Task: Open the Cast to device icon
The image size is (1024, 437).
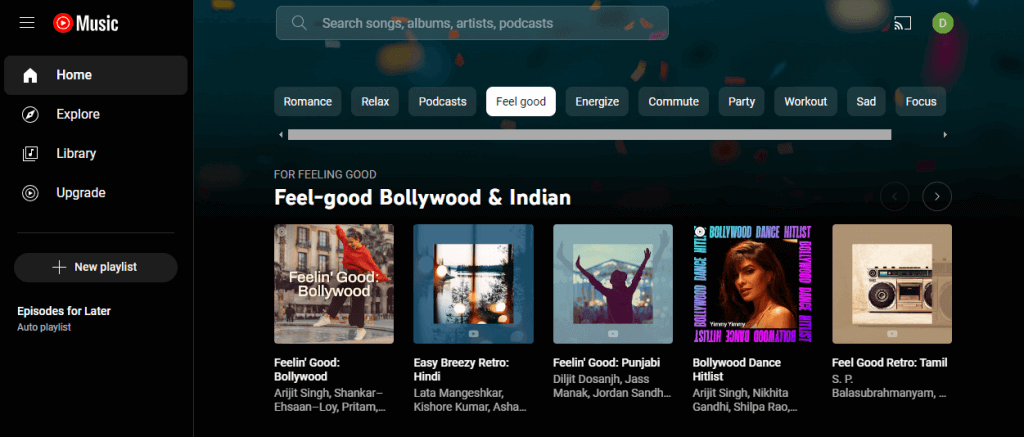Action: coord(903,24)
